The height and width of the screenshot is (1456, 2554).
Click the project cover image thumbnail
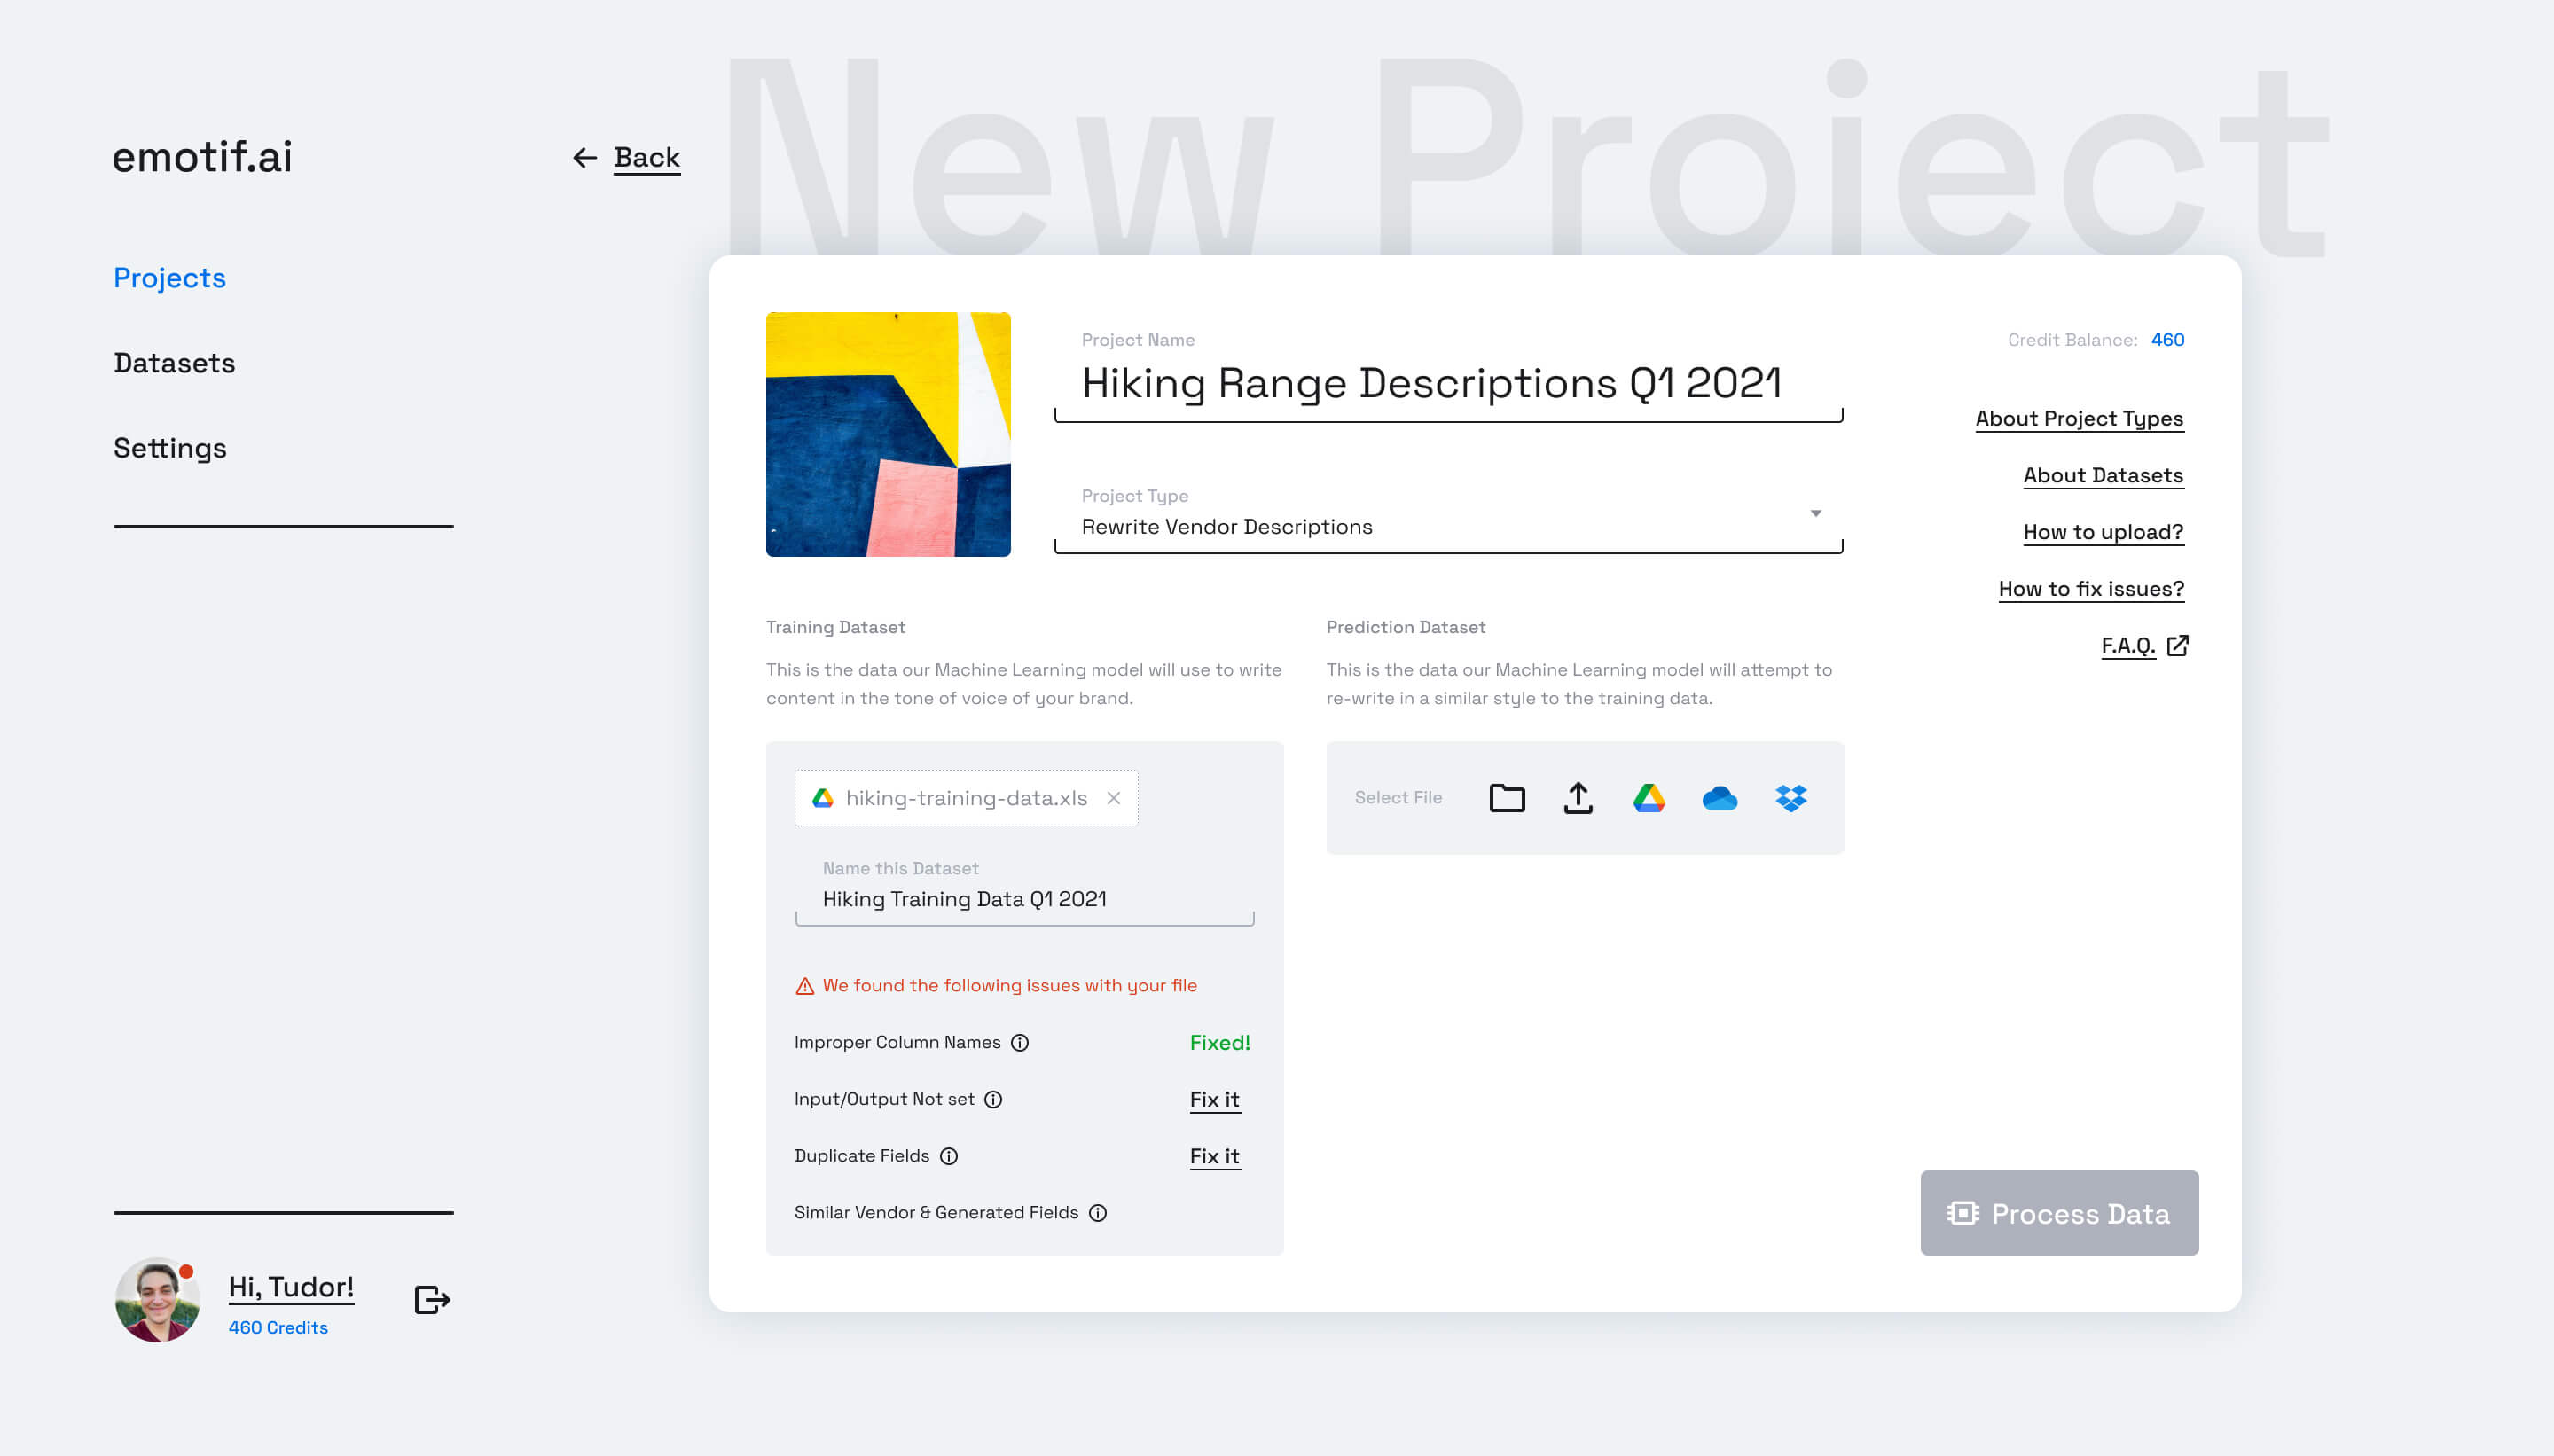click(888, 434)
